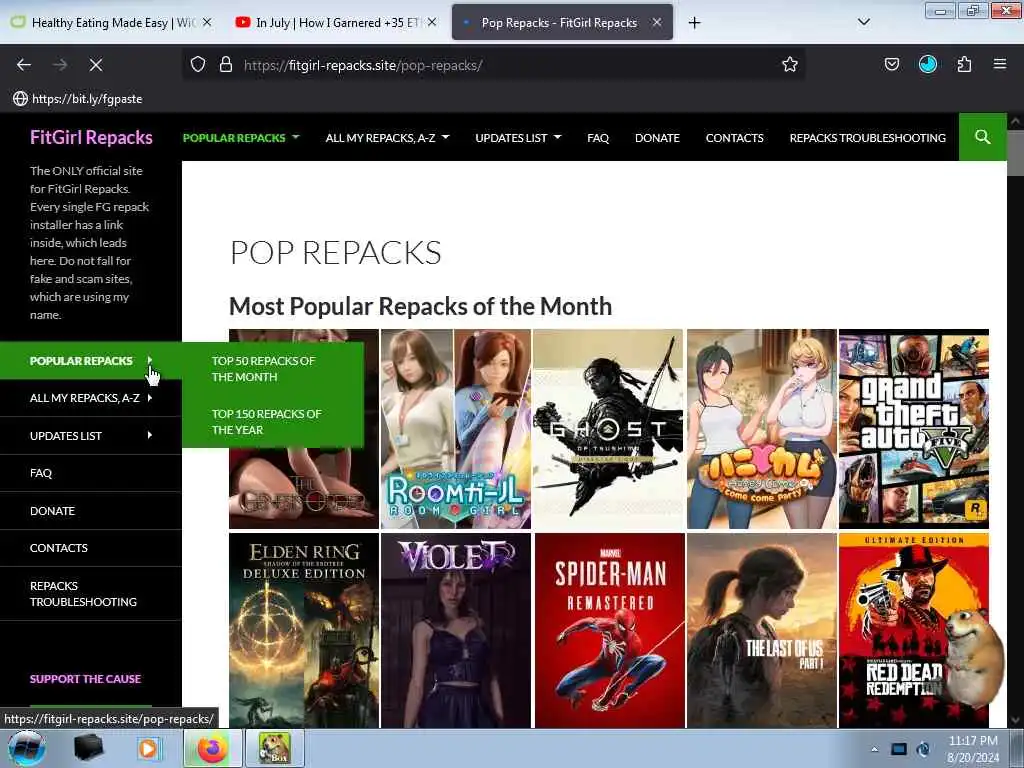Open Donate in the left sidebar

click(52, 511)
